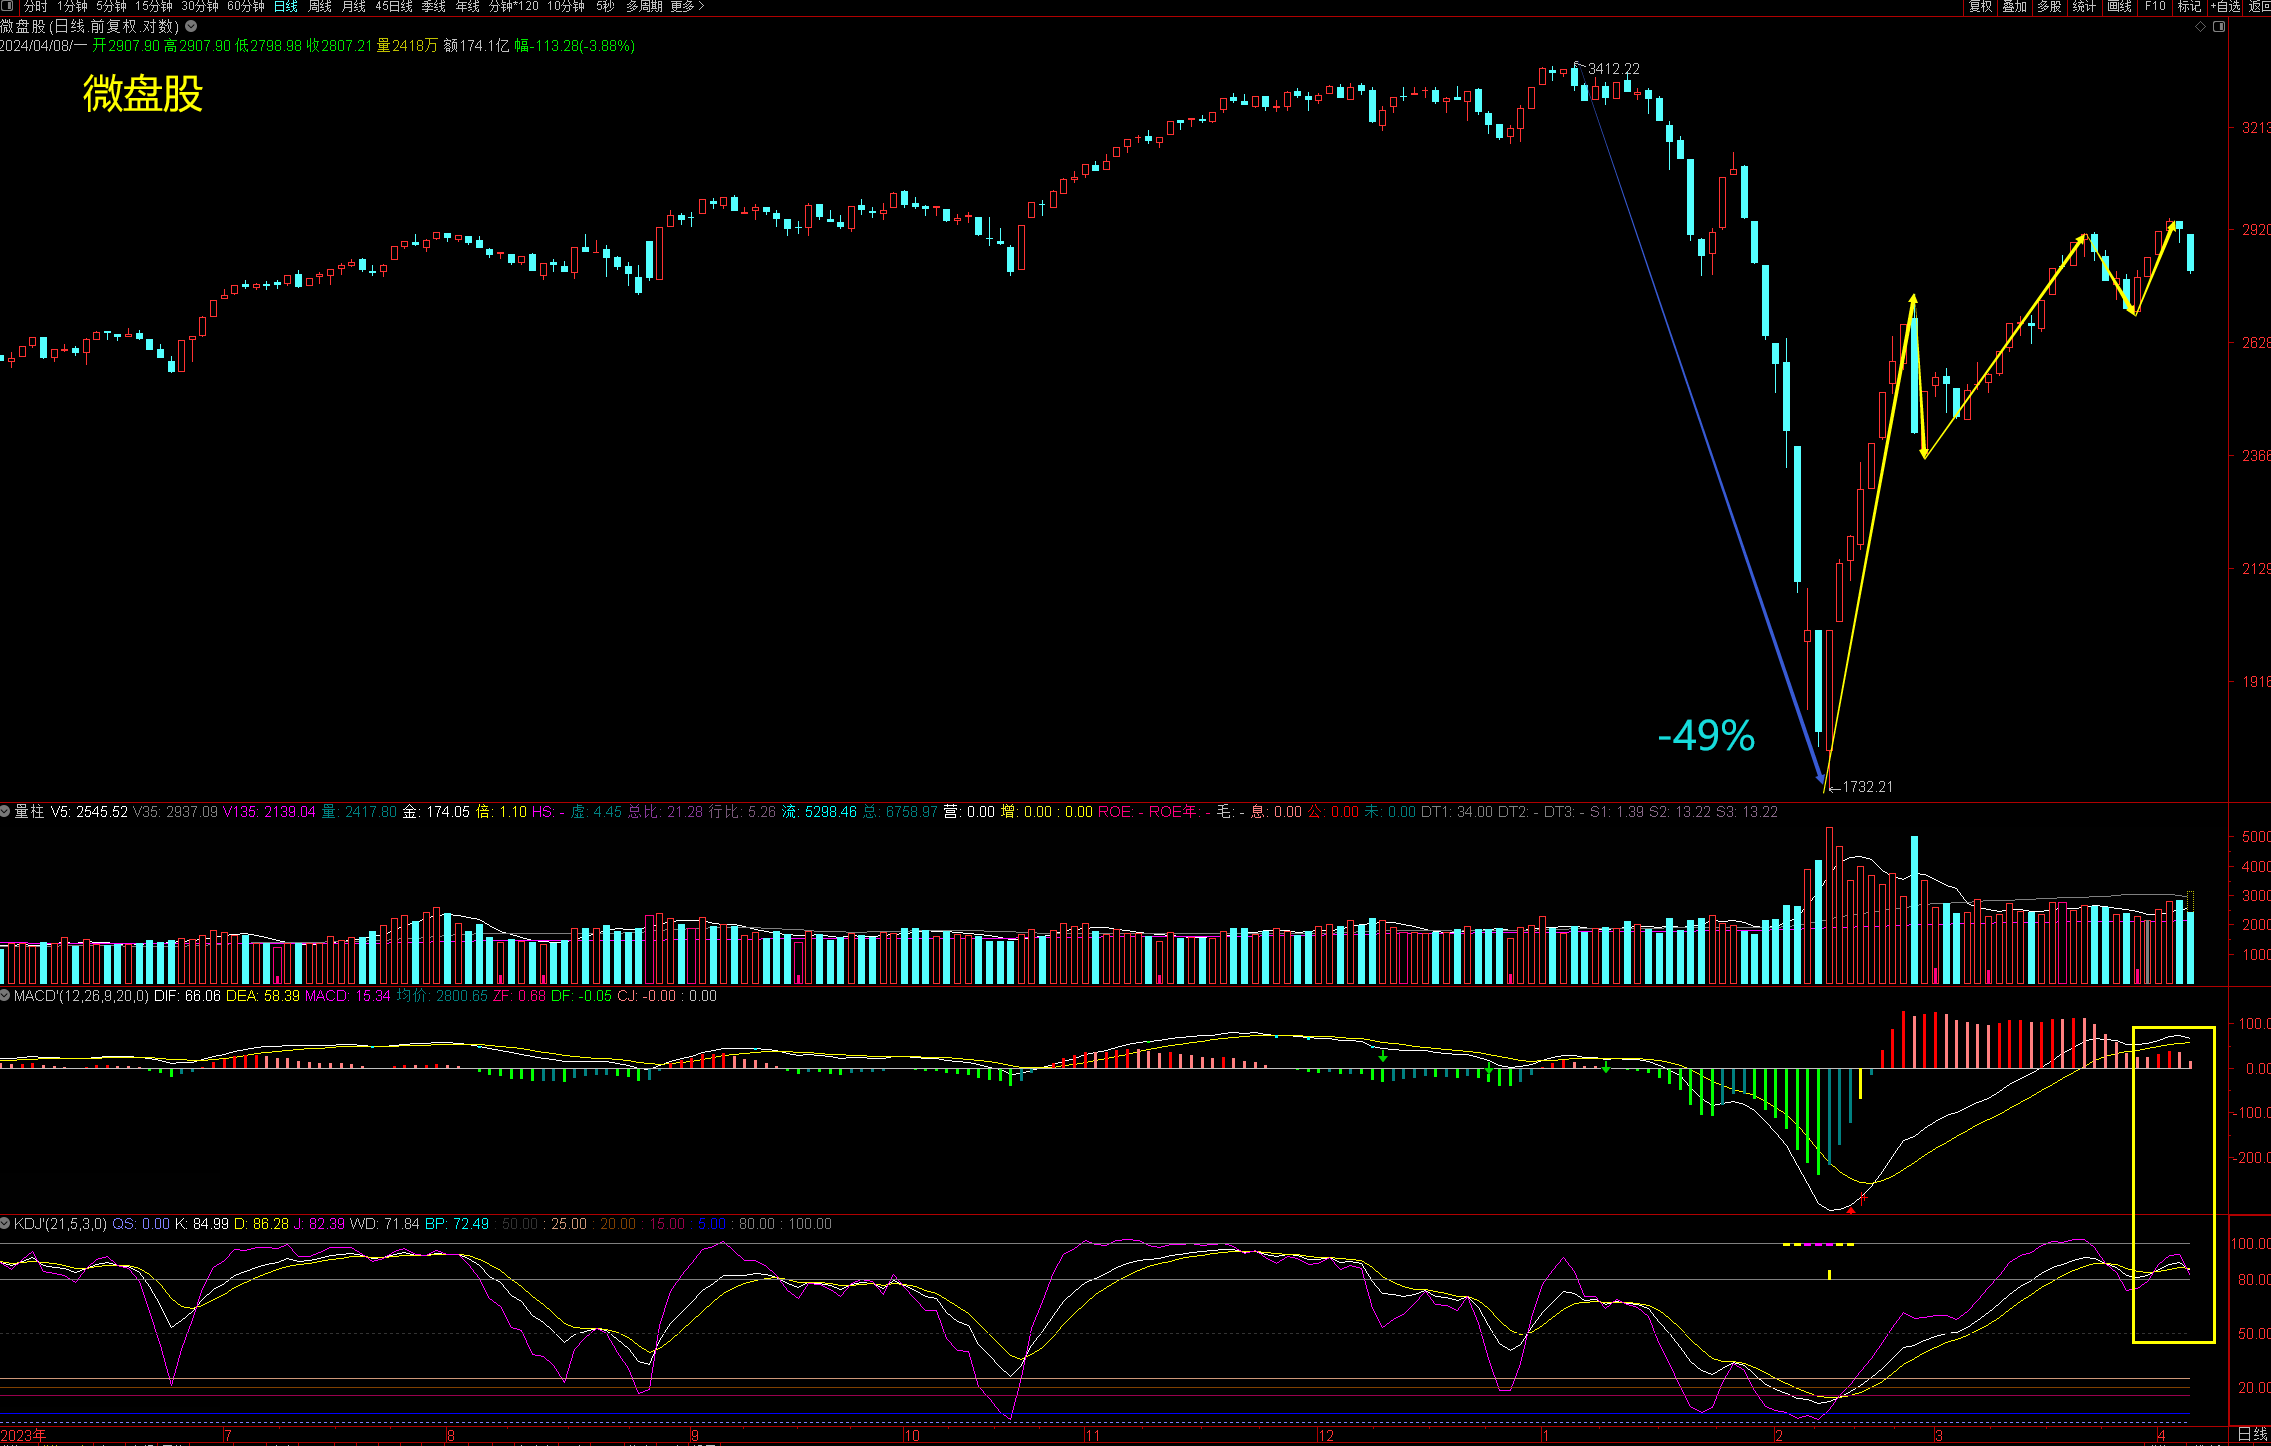Toggle the left sidebar panel icon
The image size is (2271, 1446).
pyautogui.click(x=8, y=6)
